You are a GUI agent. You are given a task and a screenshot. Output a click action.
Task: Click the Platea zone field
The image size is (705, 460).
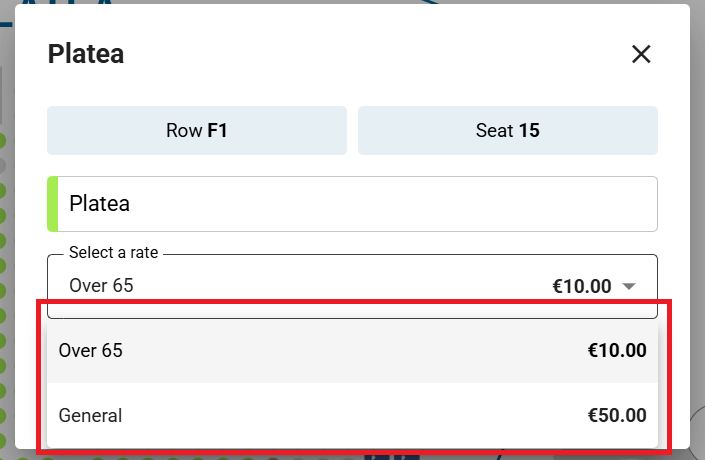point(352,204)
